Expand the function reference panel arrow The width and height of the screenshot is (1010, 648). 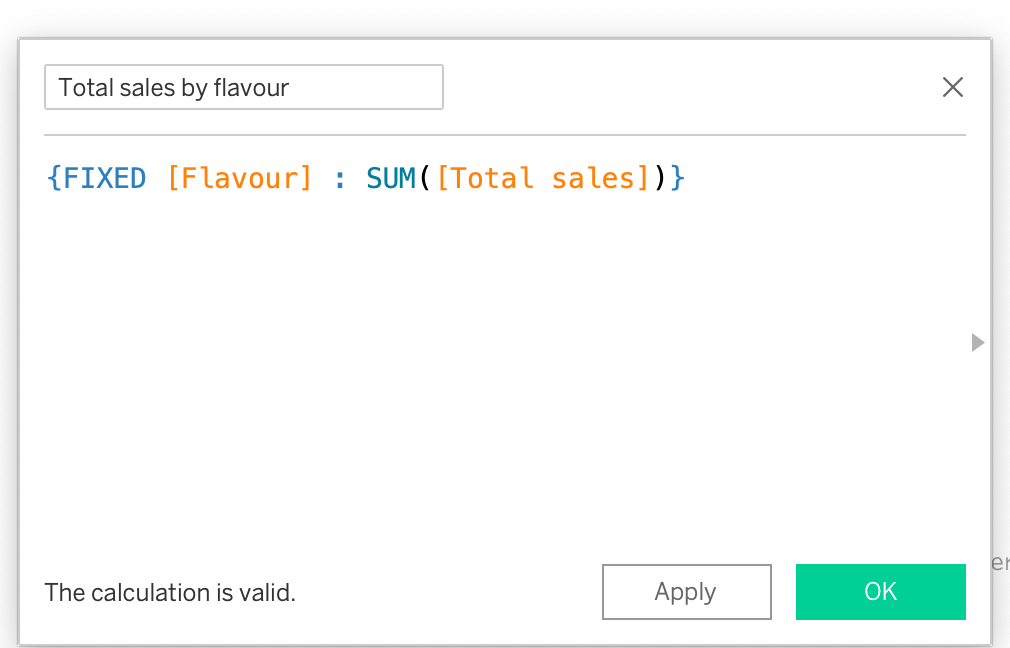[978, 342]
